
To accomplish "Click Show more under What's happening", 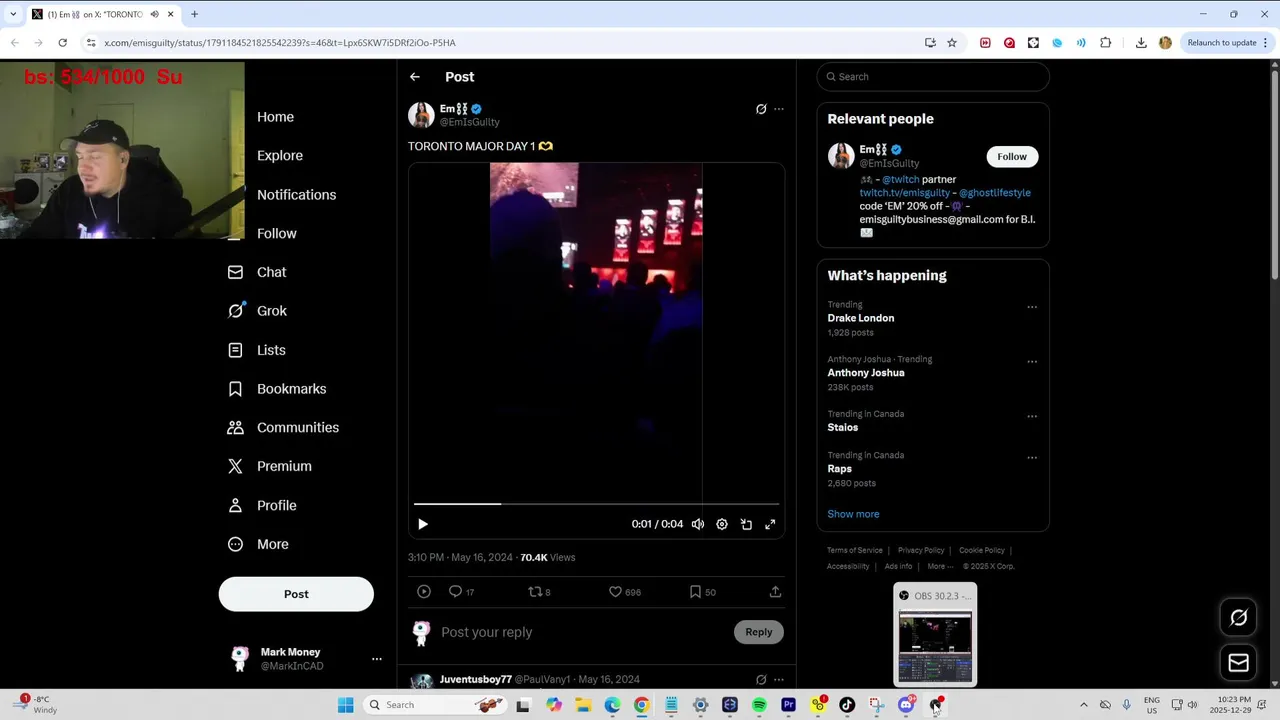I will click(x=853, y=514).
